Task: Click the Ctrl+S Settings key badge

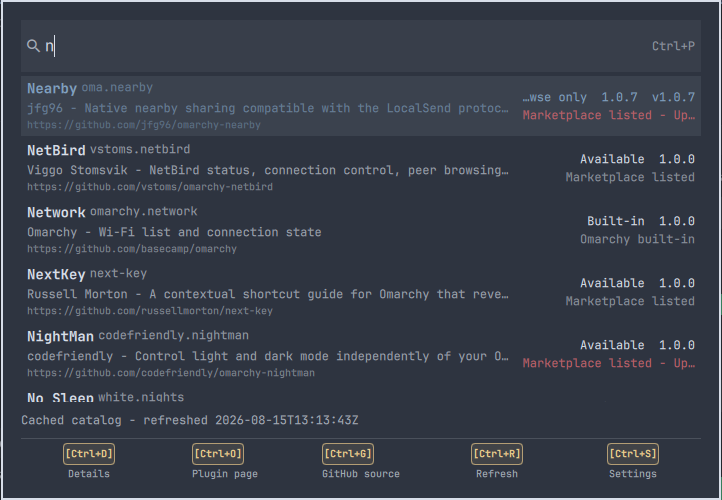Action: tap(633, 454)
